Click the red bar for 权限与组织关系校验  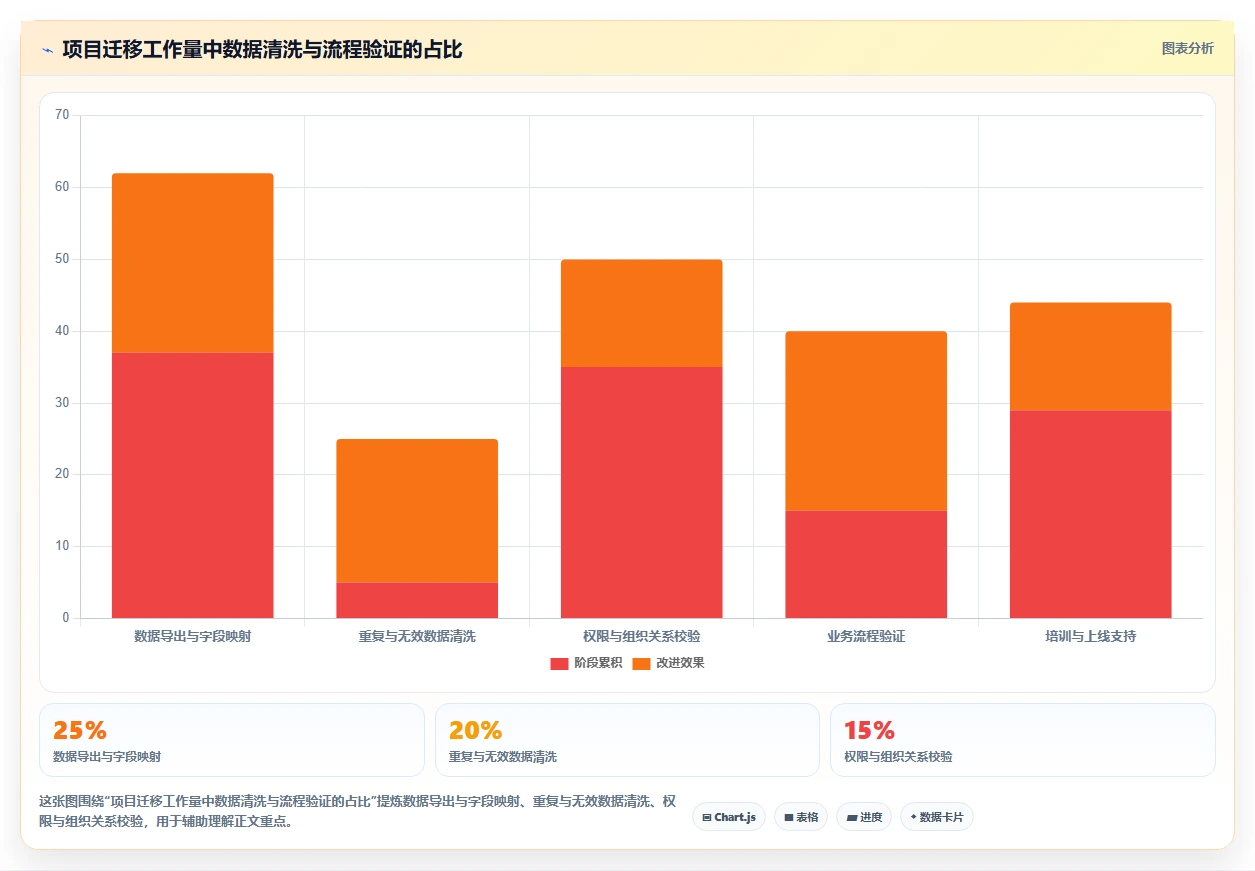(x=641, y=492)
